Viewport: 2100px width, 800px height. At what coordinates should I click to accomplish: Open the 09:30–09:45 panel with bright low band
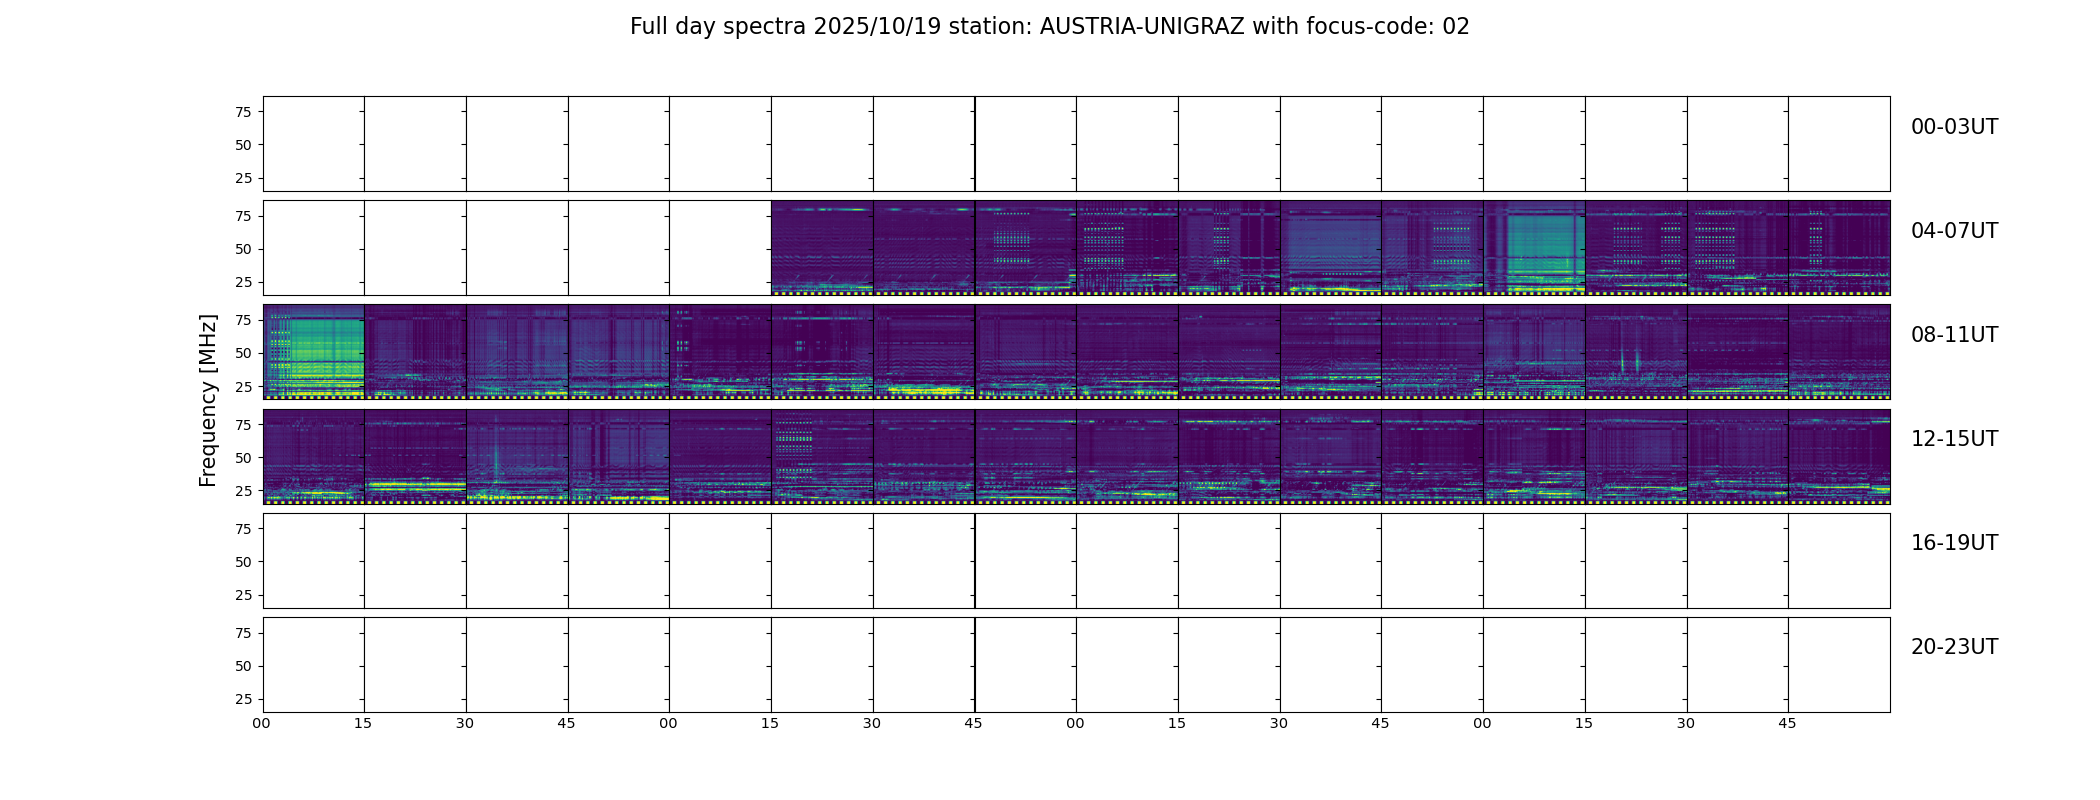pyautogui.click(x=924, y=352)
